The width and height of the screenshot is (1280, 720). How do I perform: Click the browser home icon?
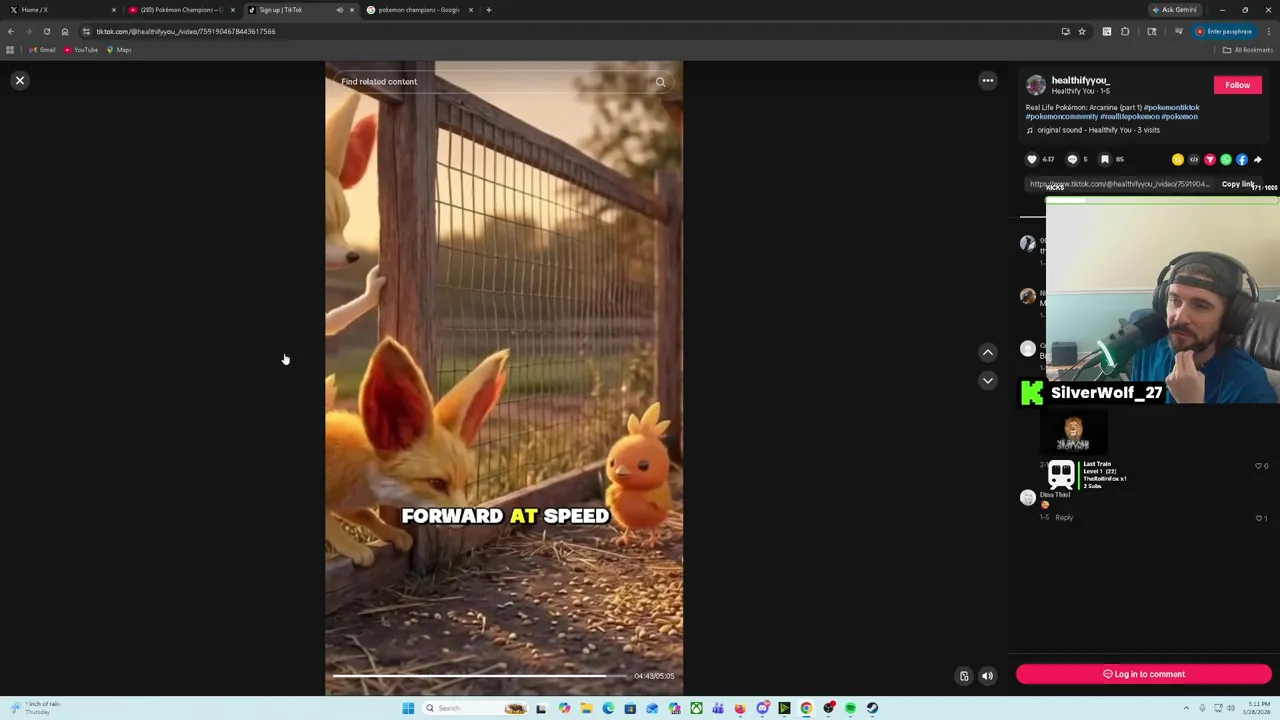click(x=65, y=31)
